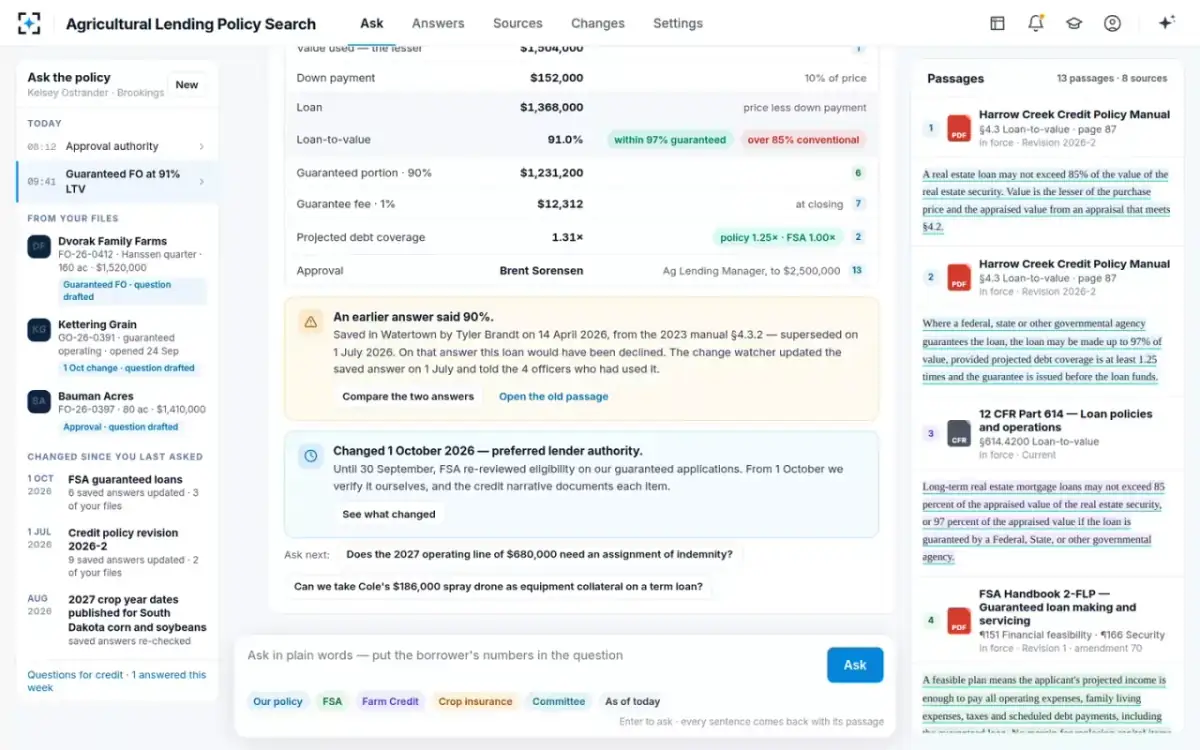Screen dimensions: 1200x750
Task: Switch to the Answers tab
Action: click(x=438, y=23)
